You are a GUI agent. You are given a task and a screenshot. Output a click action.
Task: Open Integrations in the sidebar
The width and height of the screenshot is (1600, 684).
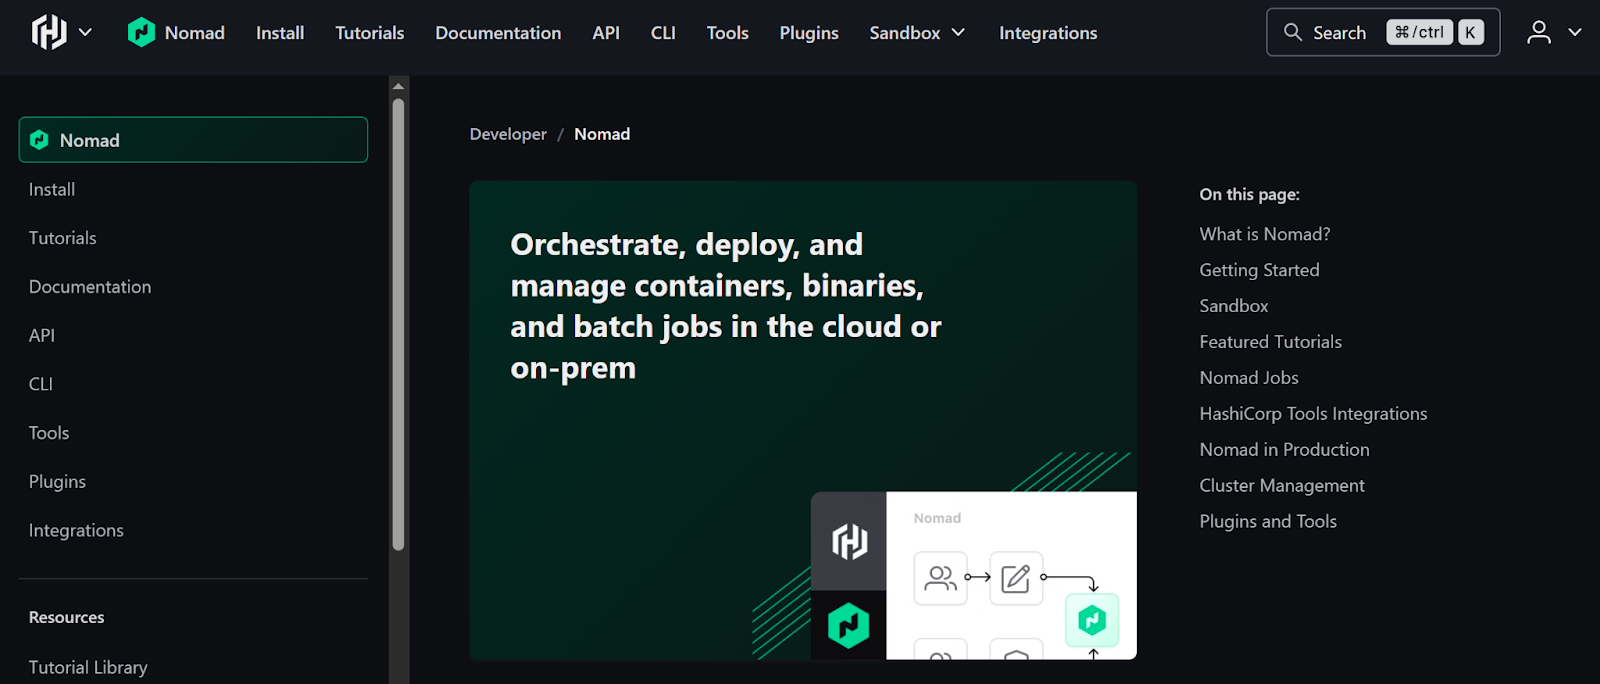76,531
